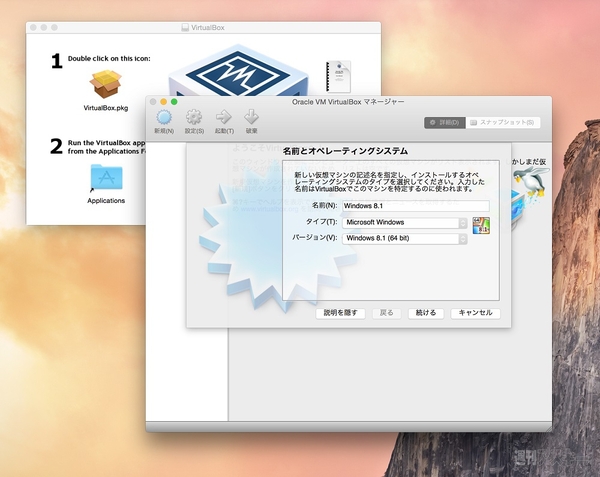Click the VirtualBox disk image window title
The width and height of the screenshot is (600, 477).
(207, 28)
